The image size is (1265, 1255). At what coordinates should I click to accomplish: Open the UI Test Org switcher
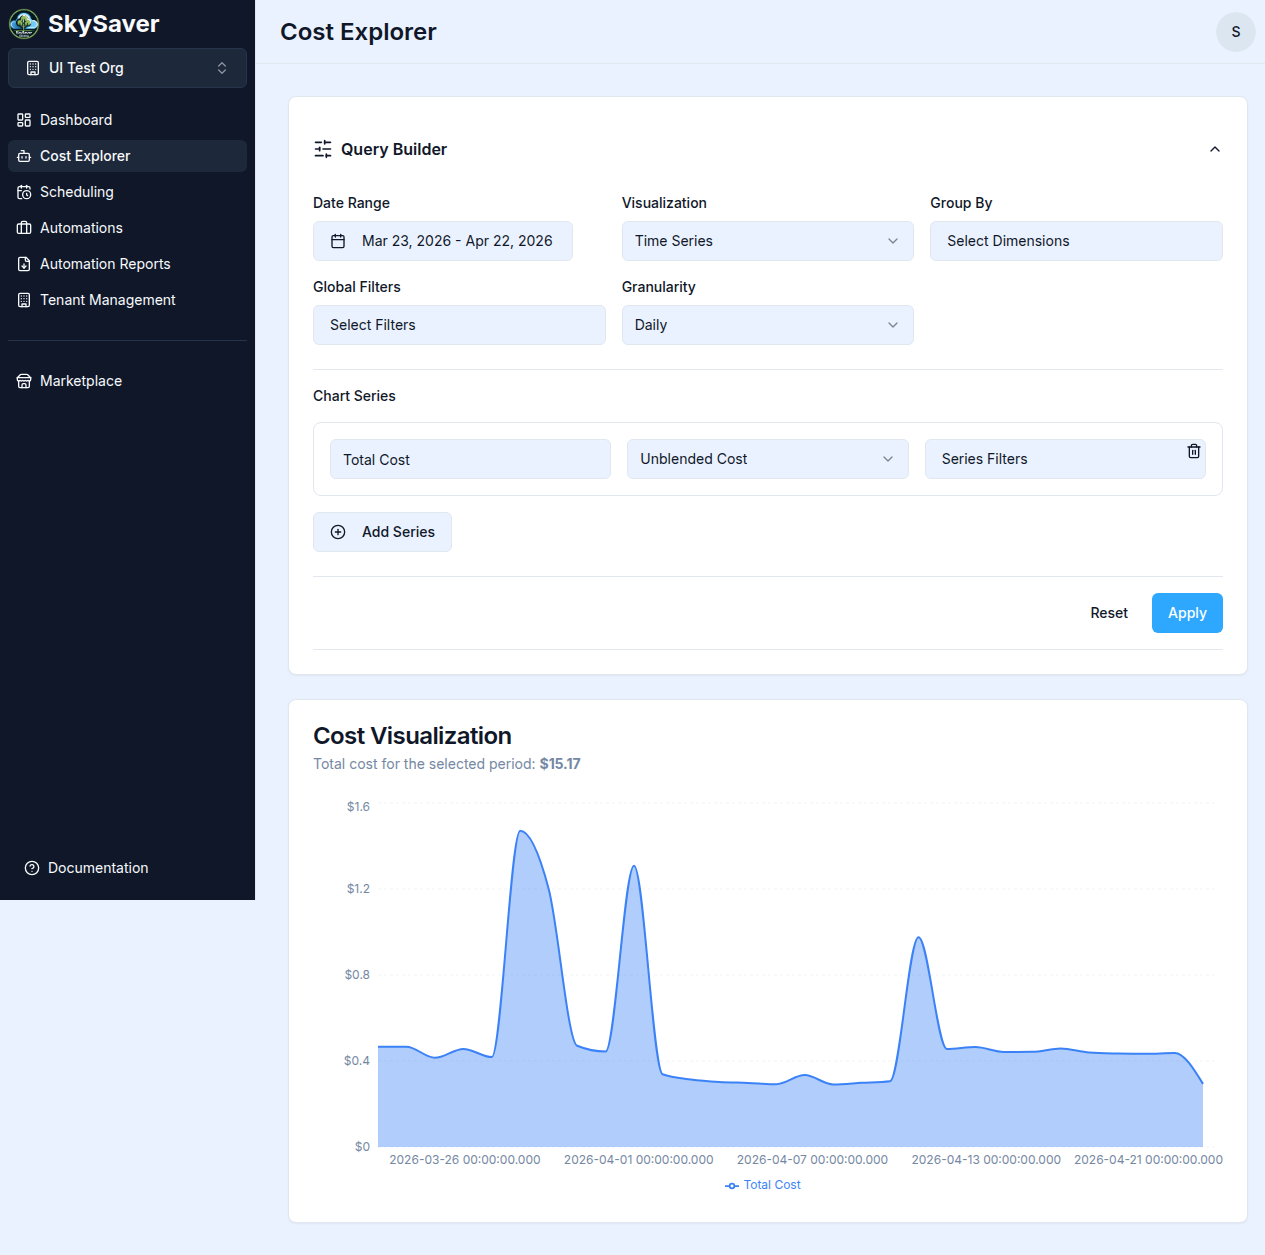[x=128, y=68]
